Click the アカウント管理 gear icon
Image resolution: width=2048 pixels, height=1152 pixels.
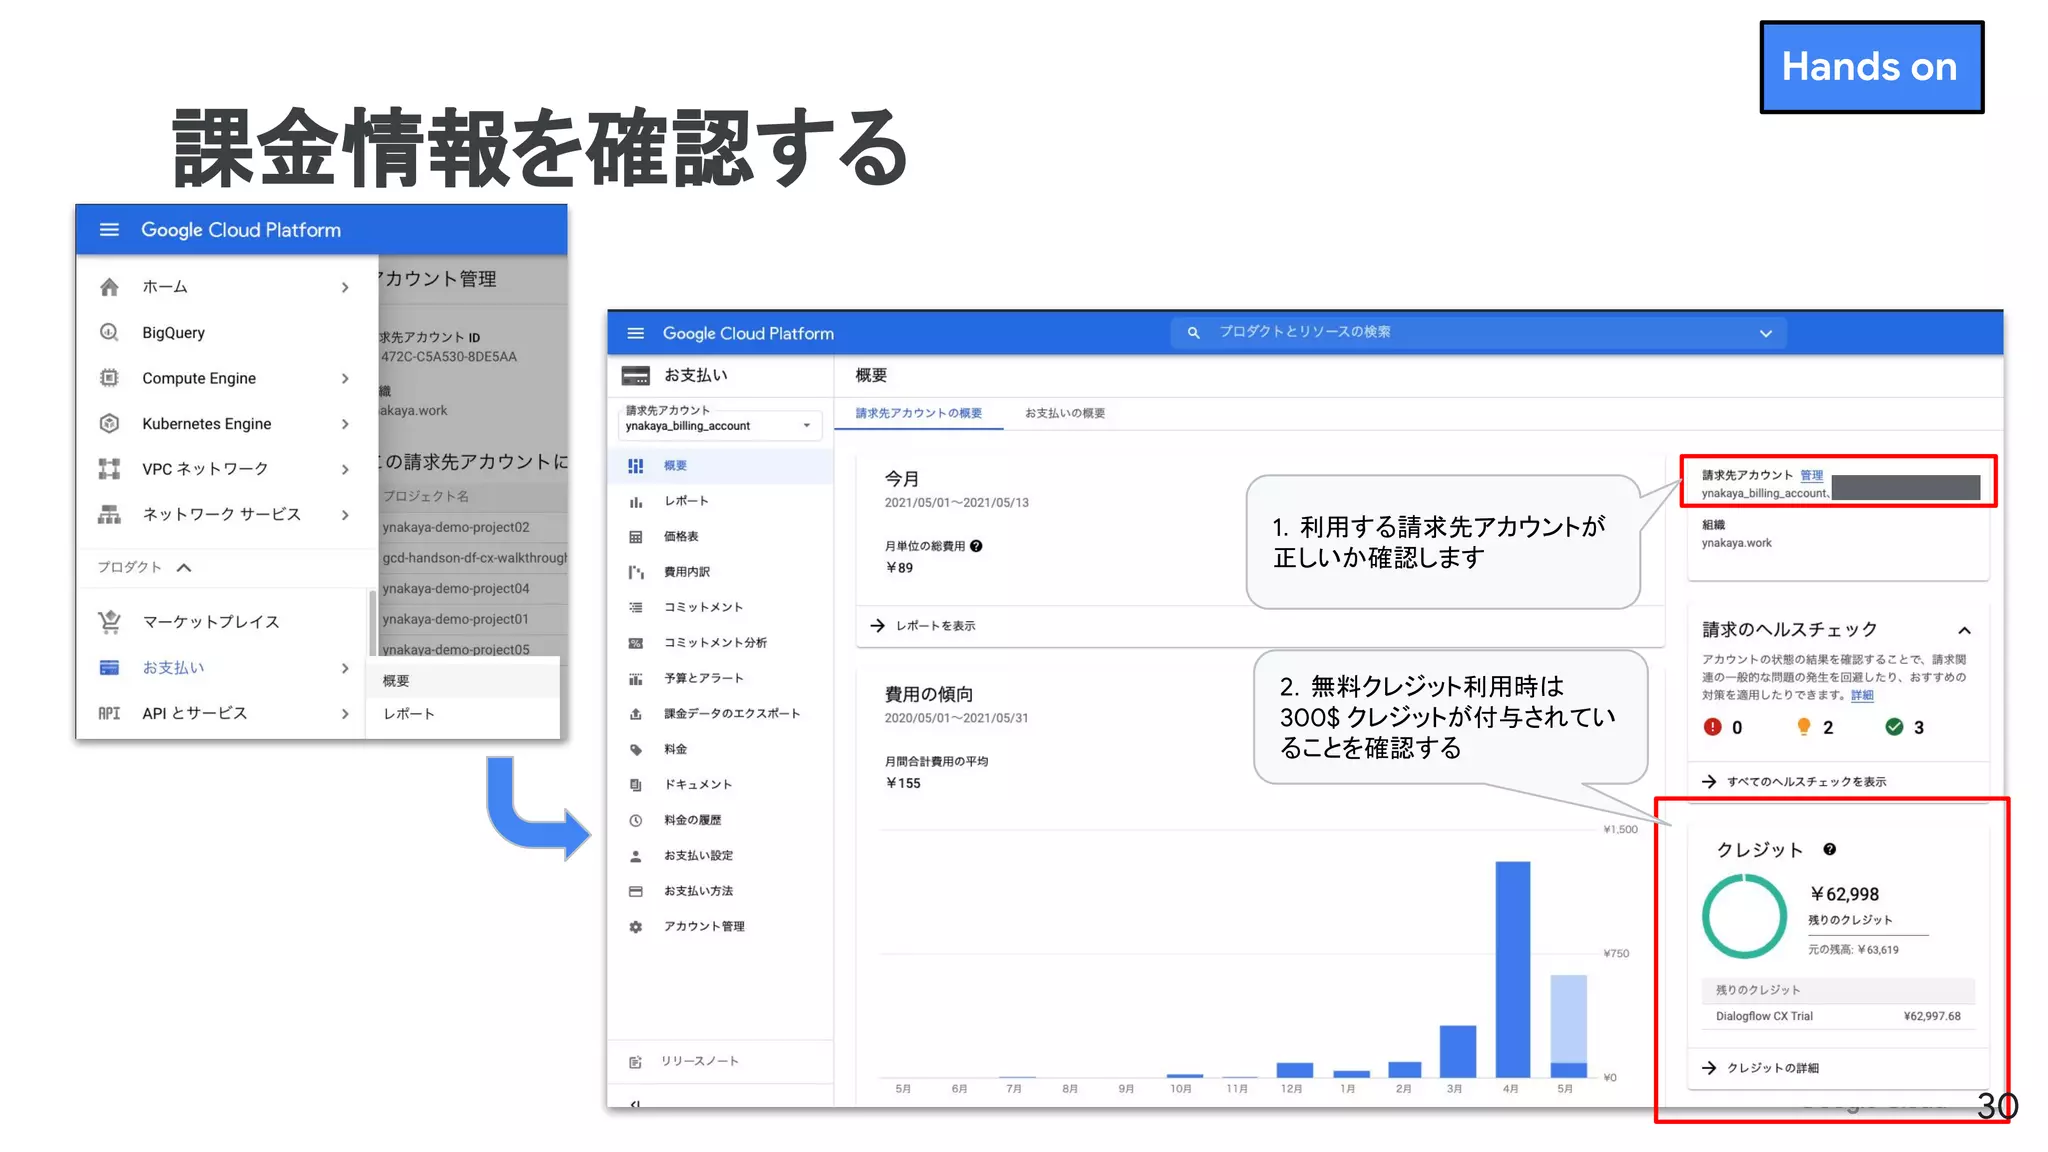point(635,927)
